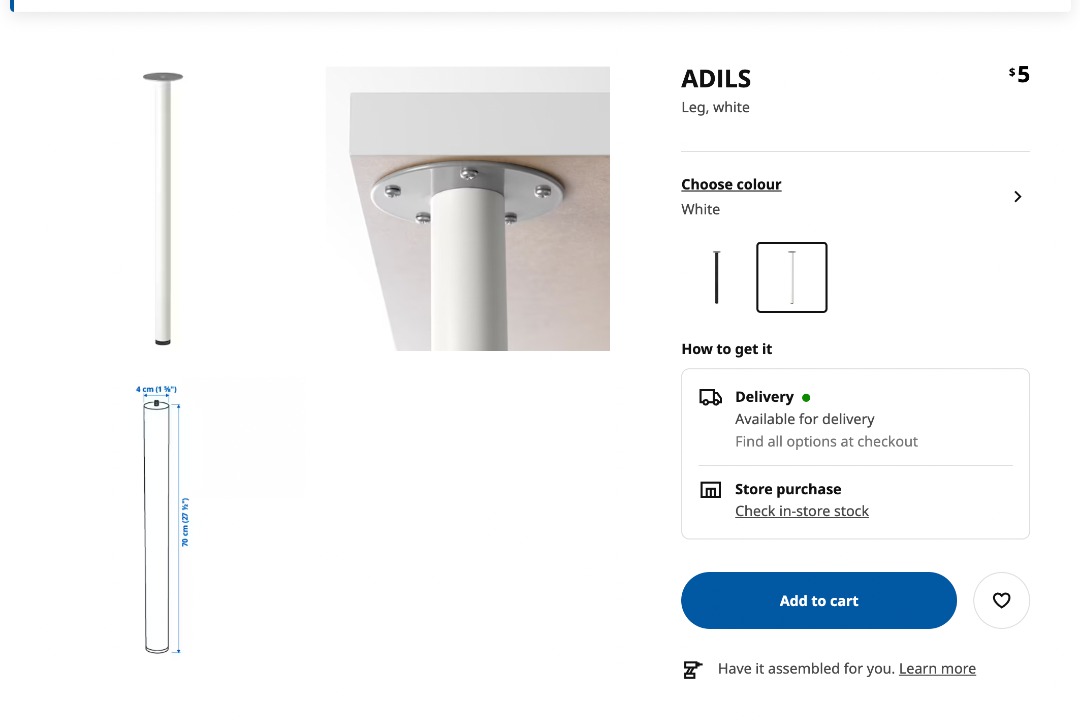Open Learn more about assembly service
This screenshot has height=720, width=1080.
(x=937, y=669)
